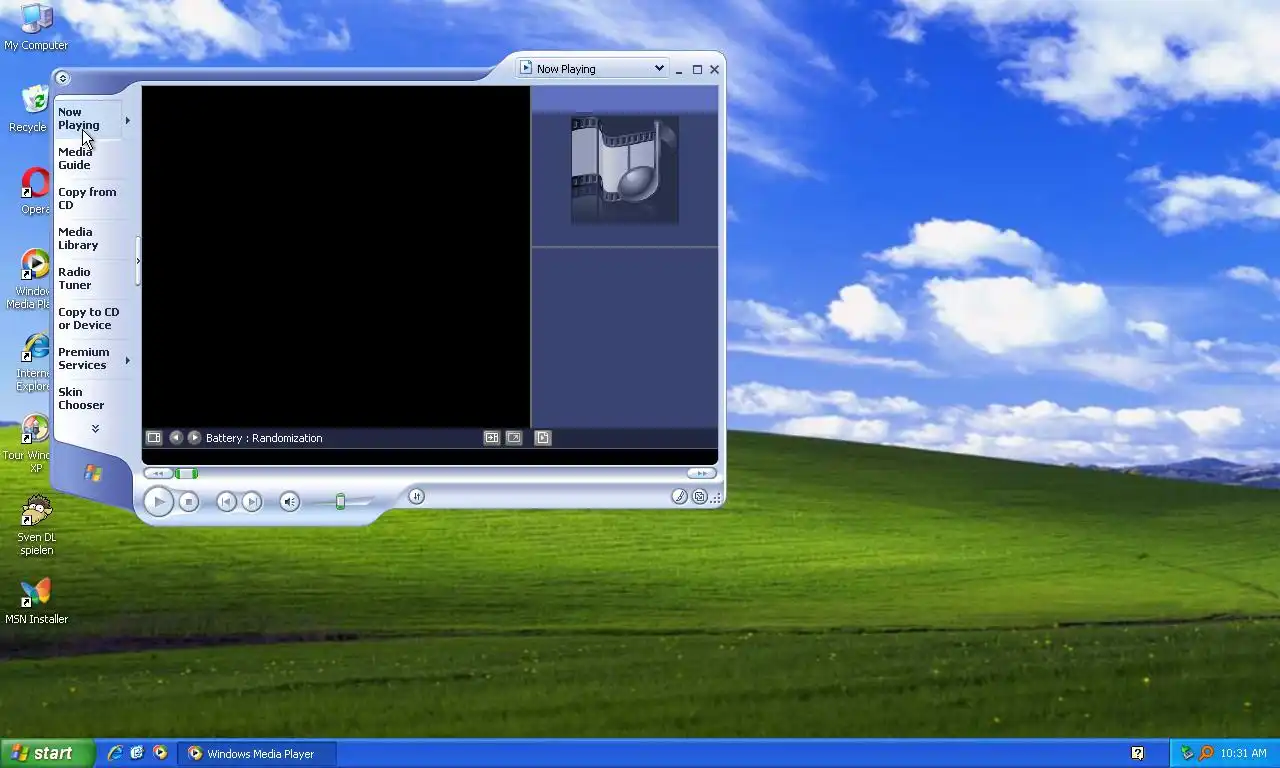Launch Media Player from quick launch
The height and width of the screenshot is (768, 1280).
tap(159, 753)
